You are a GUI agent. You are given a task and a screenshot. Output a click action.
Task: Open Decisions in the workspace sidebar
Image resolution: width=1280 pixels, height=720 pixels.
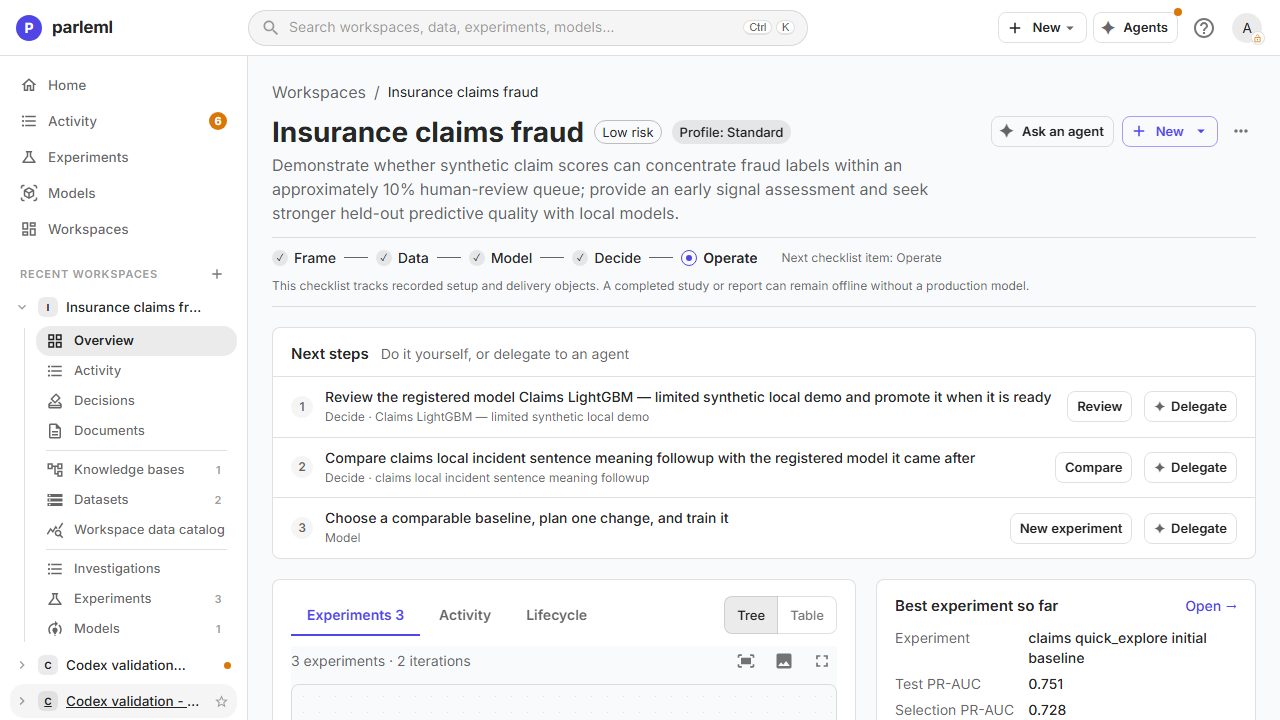pyautogui.click(x=104, y=400)
